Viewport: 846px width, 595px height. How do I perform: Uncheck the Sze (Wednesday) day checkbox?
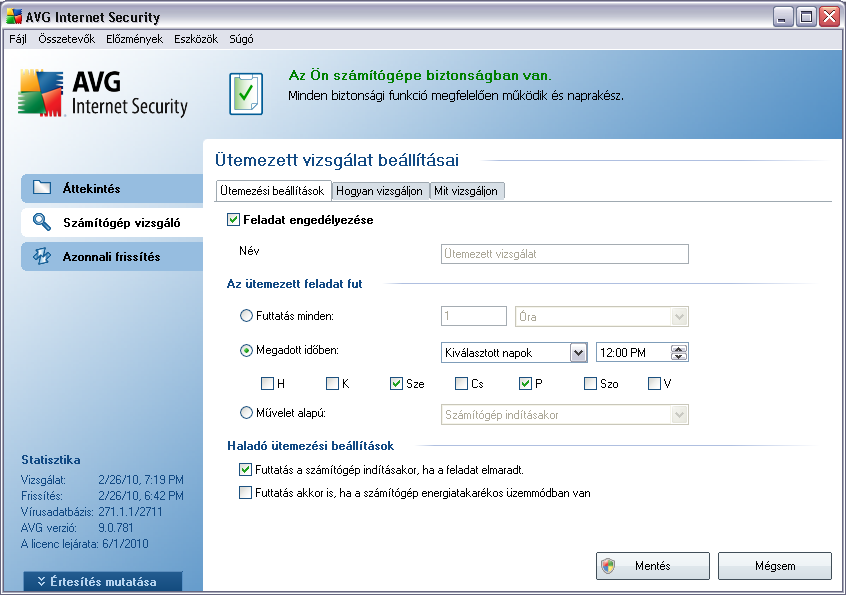tap(397, 384)
